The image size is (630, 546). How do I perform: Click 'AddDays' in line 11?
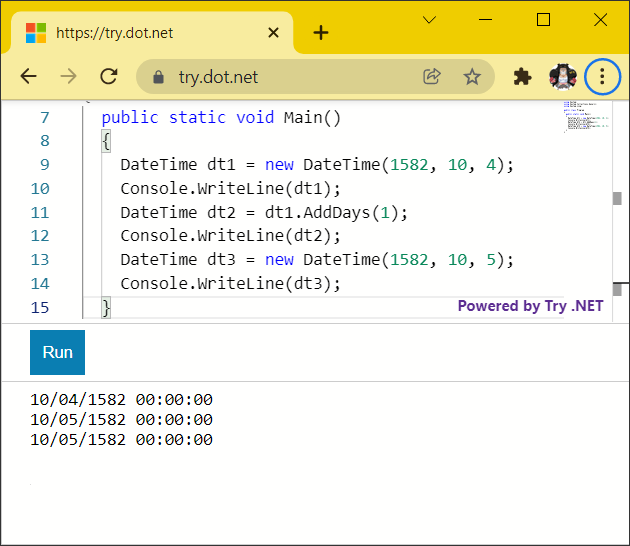tap(336, 213)
